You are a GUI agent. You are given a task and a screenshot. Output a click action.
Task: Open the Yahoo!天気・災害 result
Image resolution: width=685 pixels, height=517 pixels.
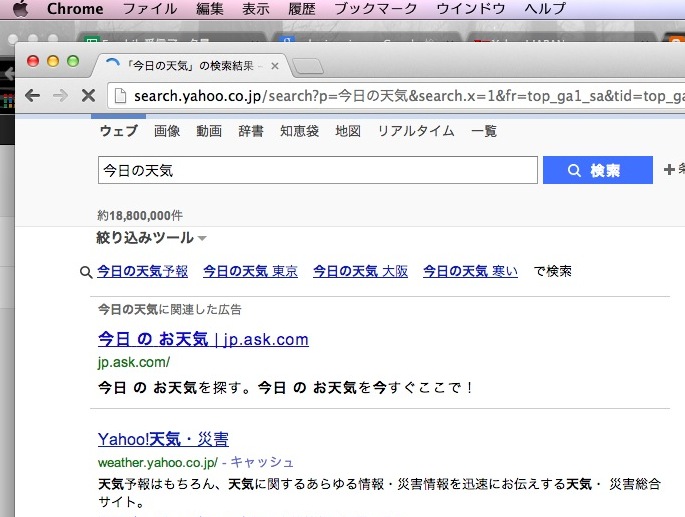click(x=163, y=439)
